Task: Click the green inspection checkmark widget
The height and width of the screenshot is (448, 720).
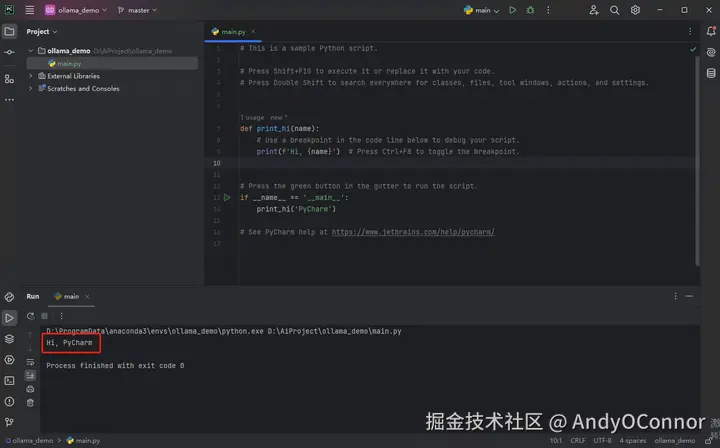Action: tap(693, 49)
